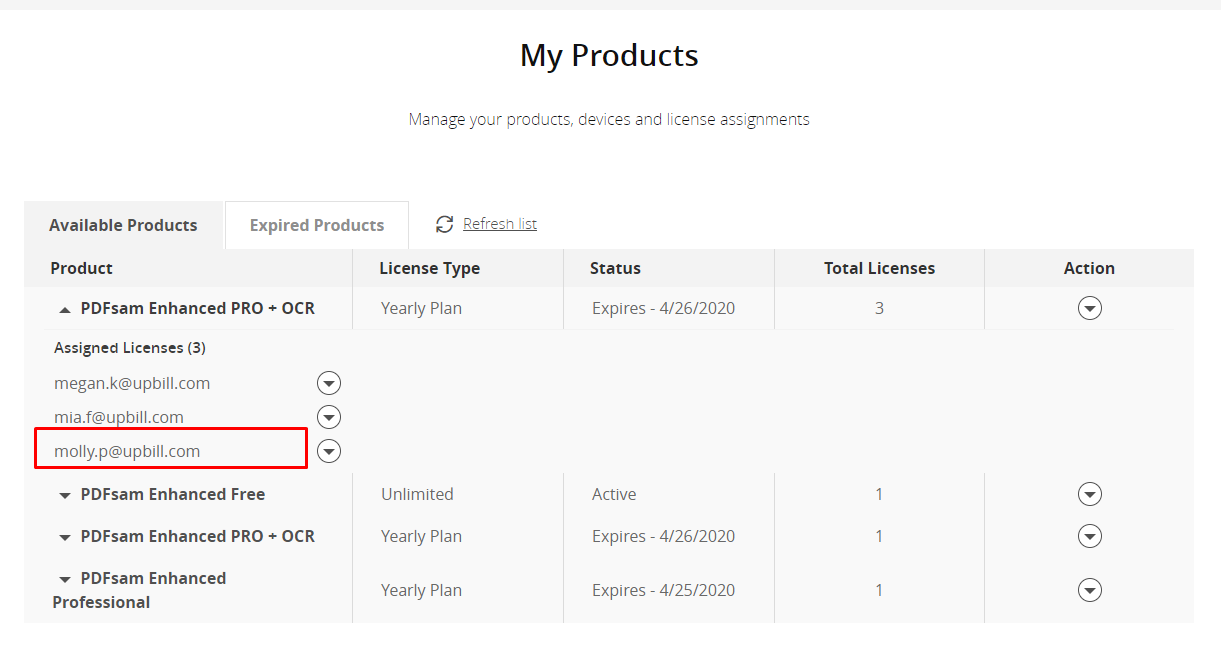Expand the PDFsam Enhanced Free row triangle
Screen dimensions: 1221x654
tap(65, 495)
